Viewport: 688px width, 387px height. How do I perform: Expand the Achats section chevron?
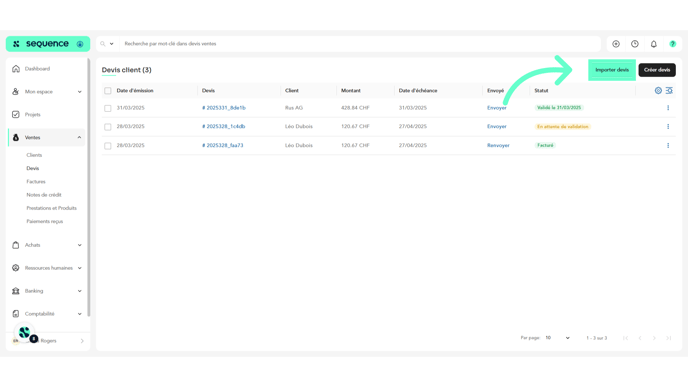[x=79, y=245]
